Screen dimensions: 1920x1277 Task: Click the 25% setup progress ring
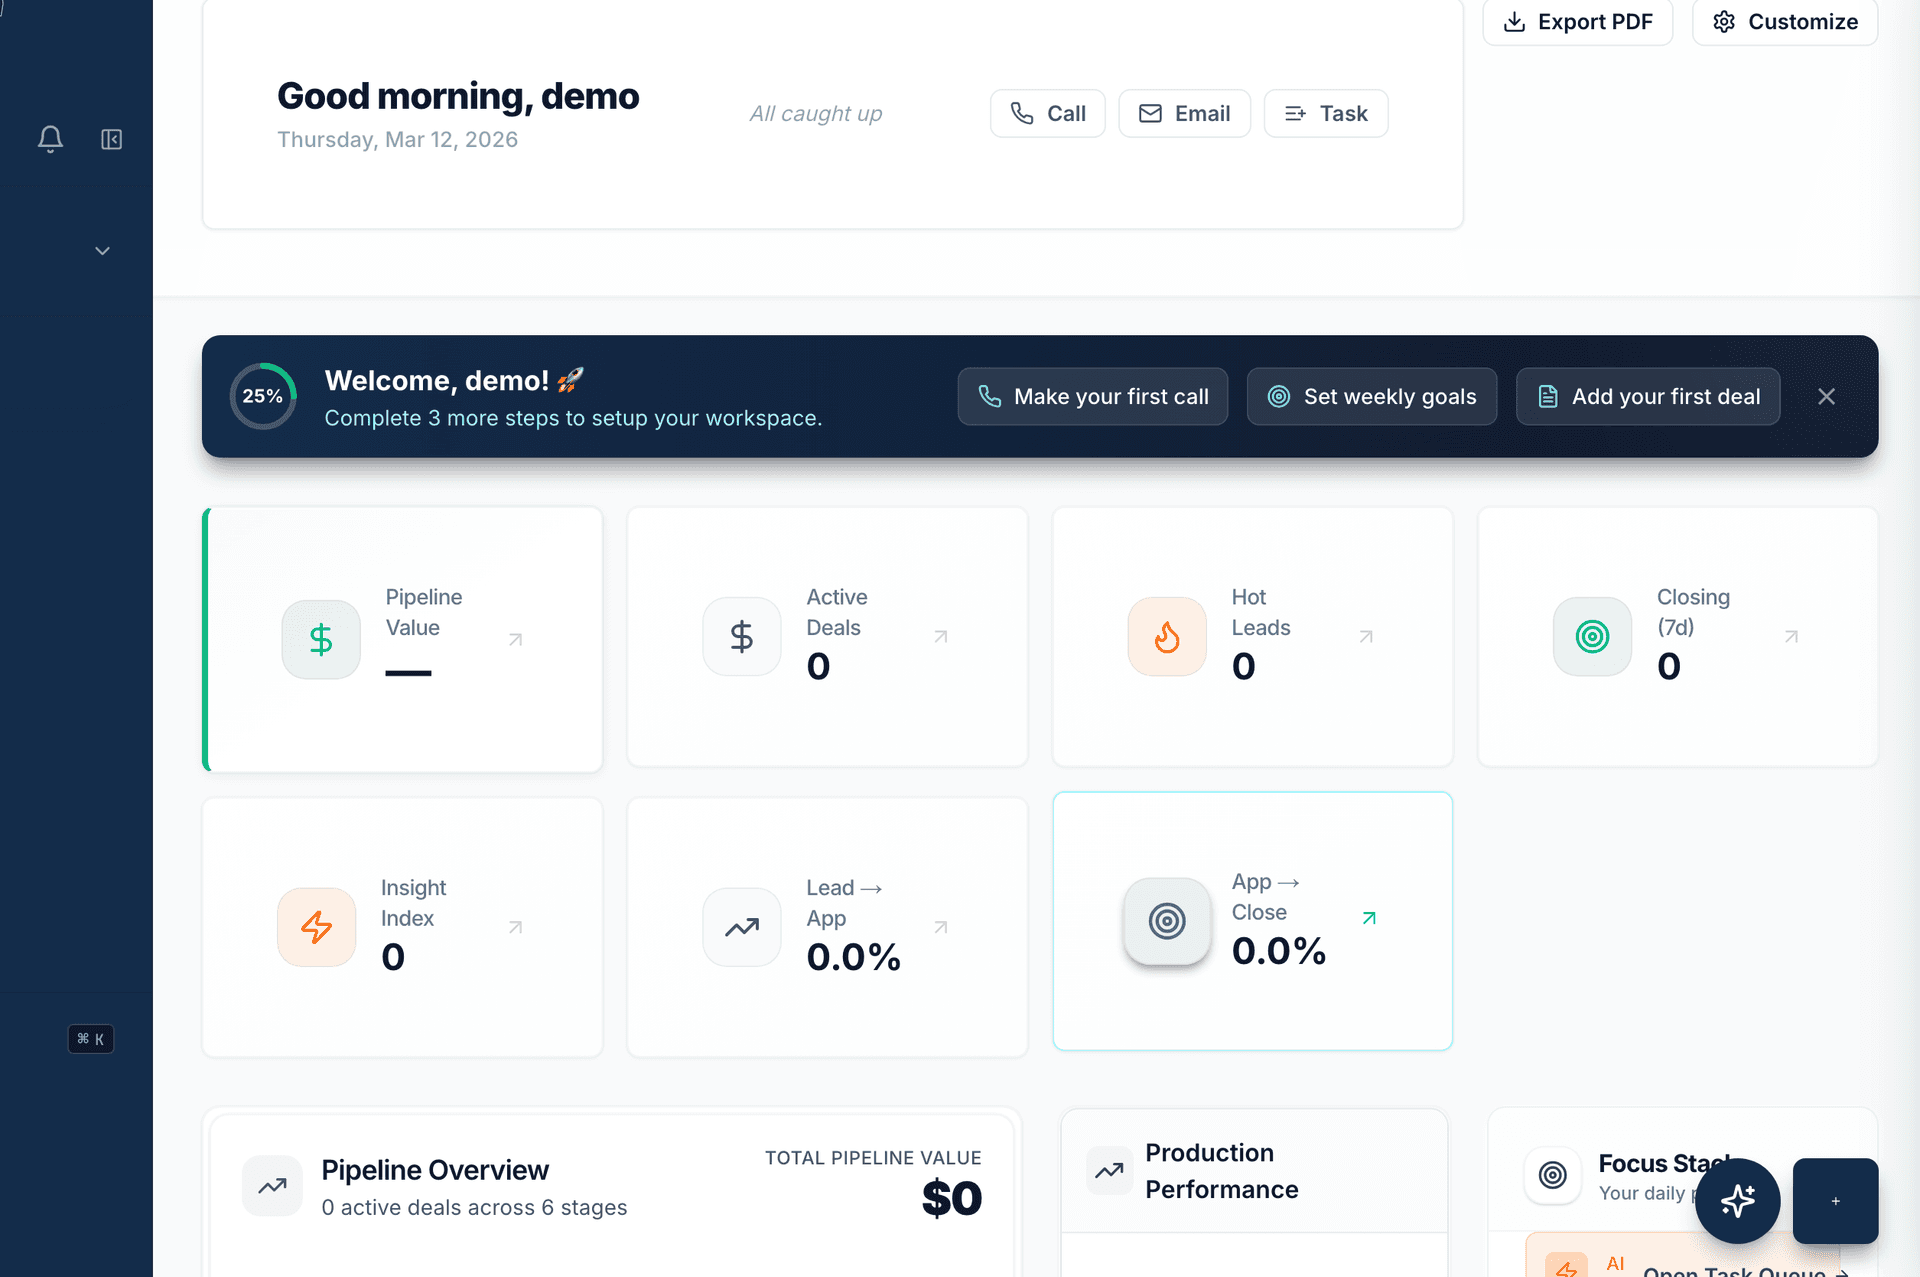pos(262,396)
